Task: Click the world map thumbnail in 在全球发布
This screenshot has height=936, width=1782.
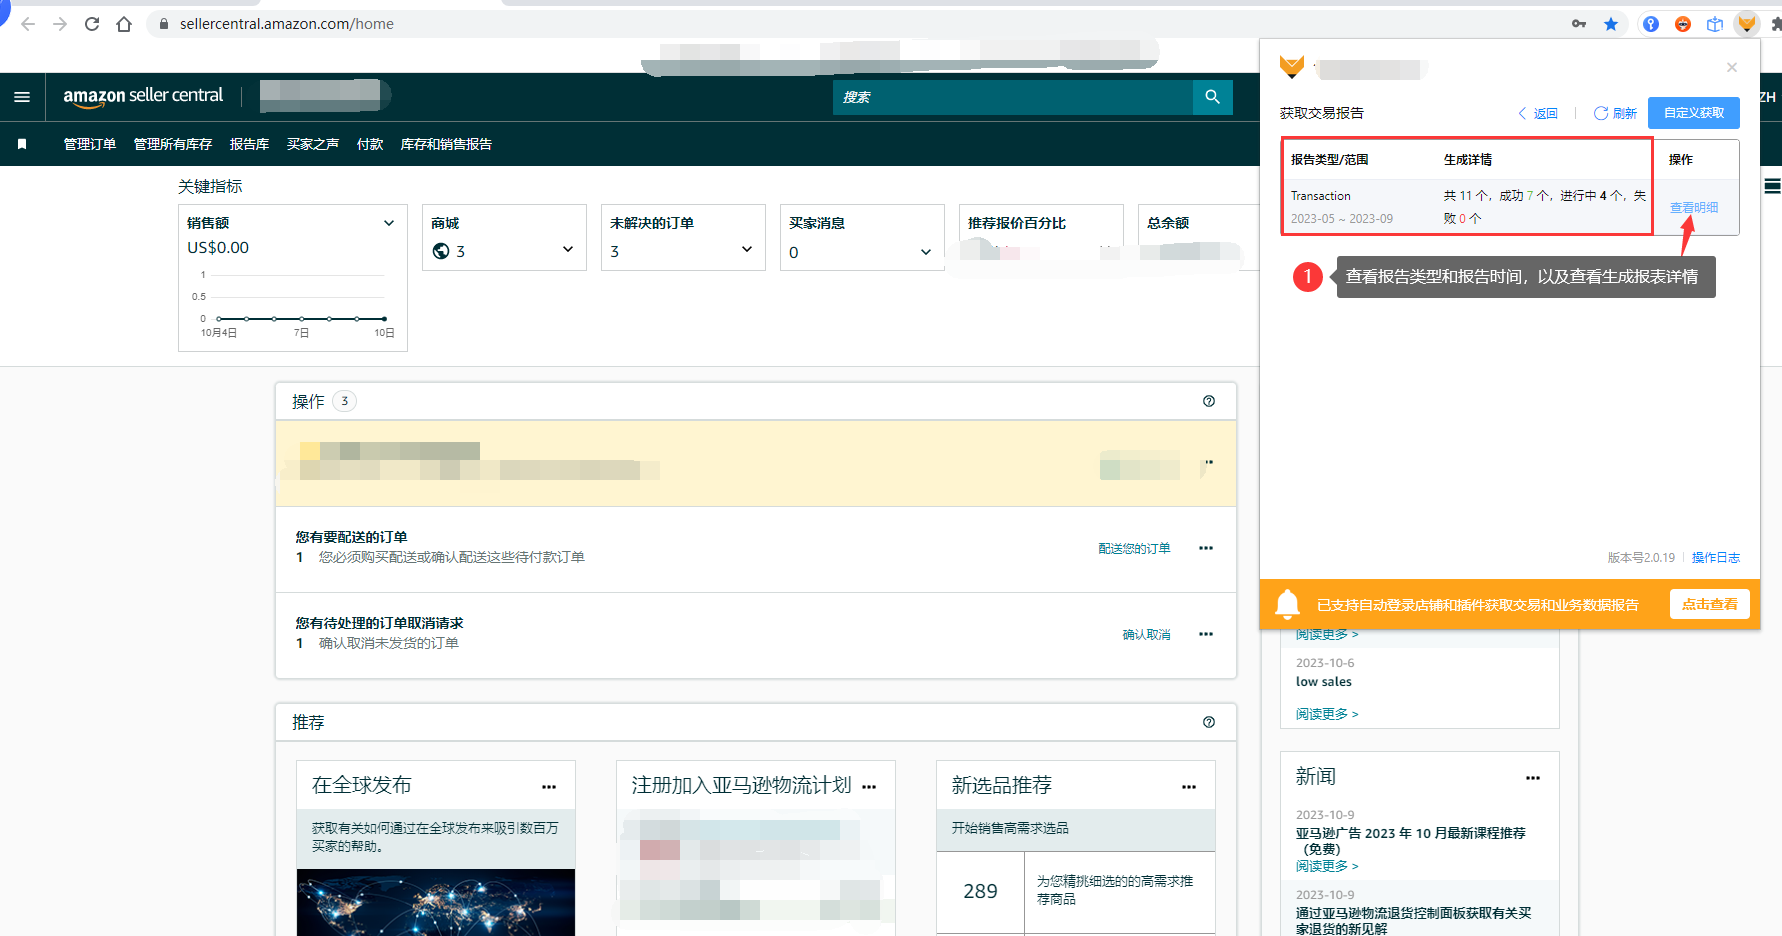Action: pos(436,902)
